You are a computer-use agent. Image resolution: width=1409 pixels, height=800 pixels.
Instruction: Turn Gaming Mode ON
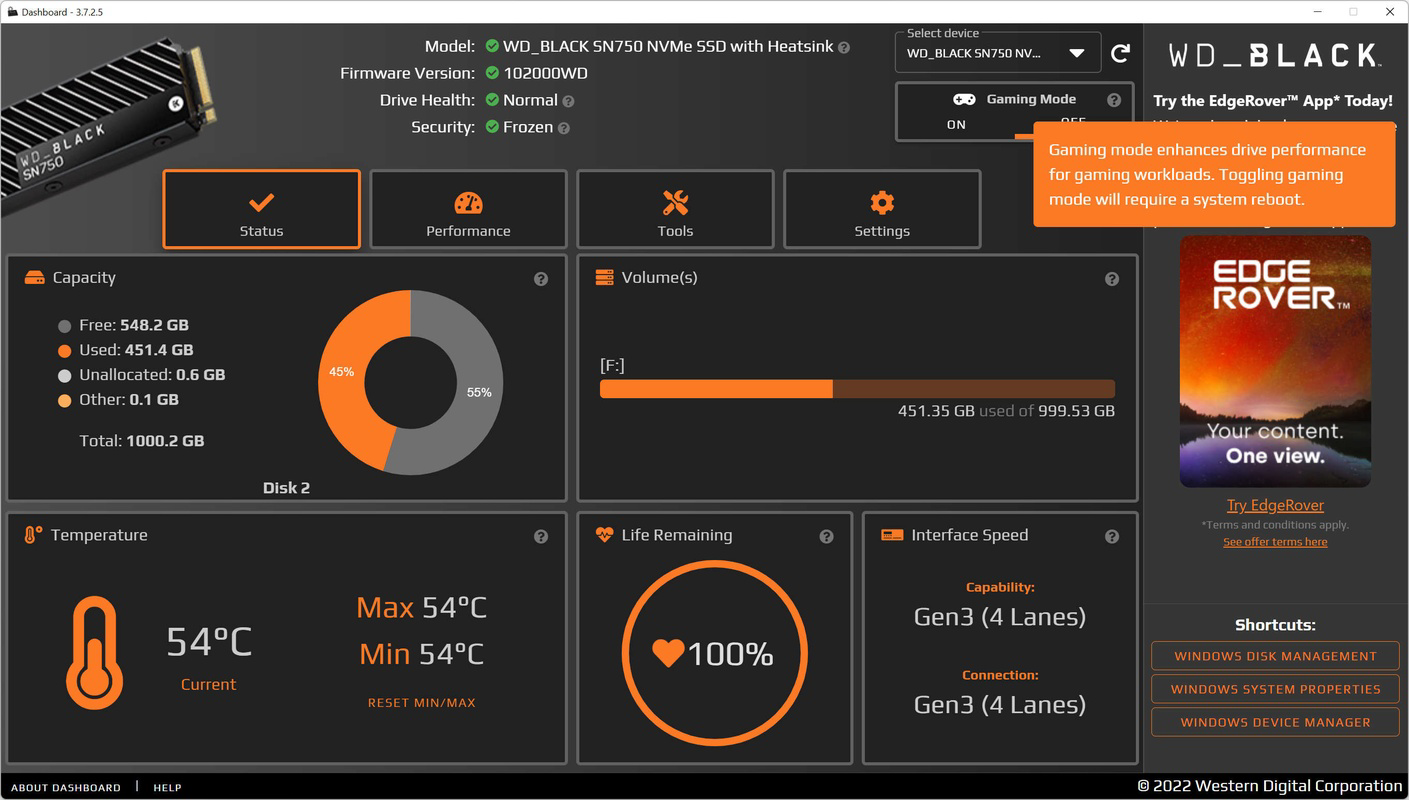coord(956,124)
